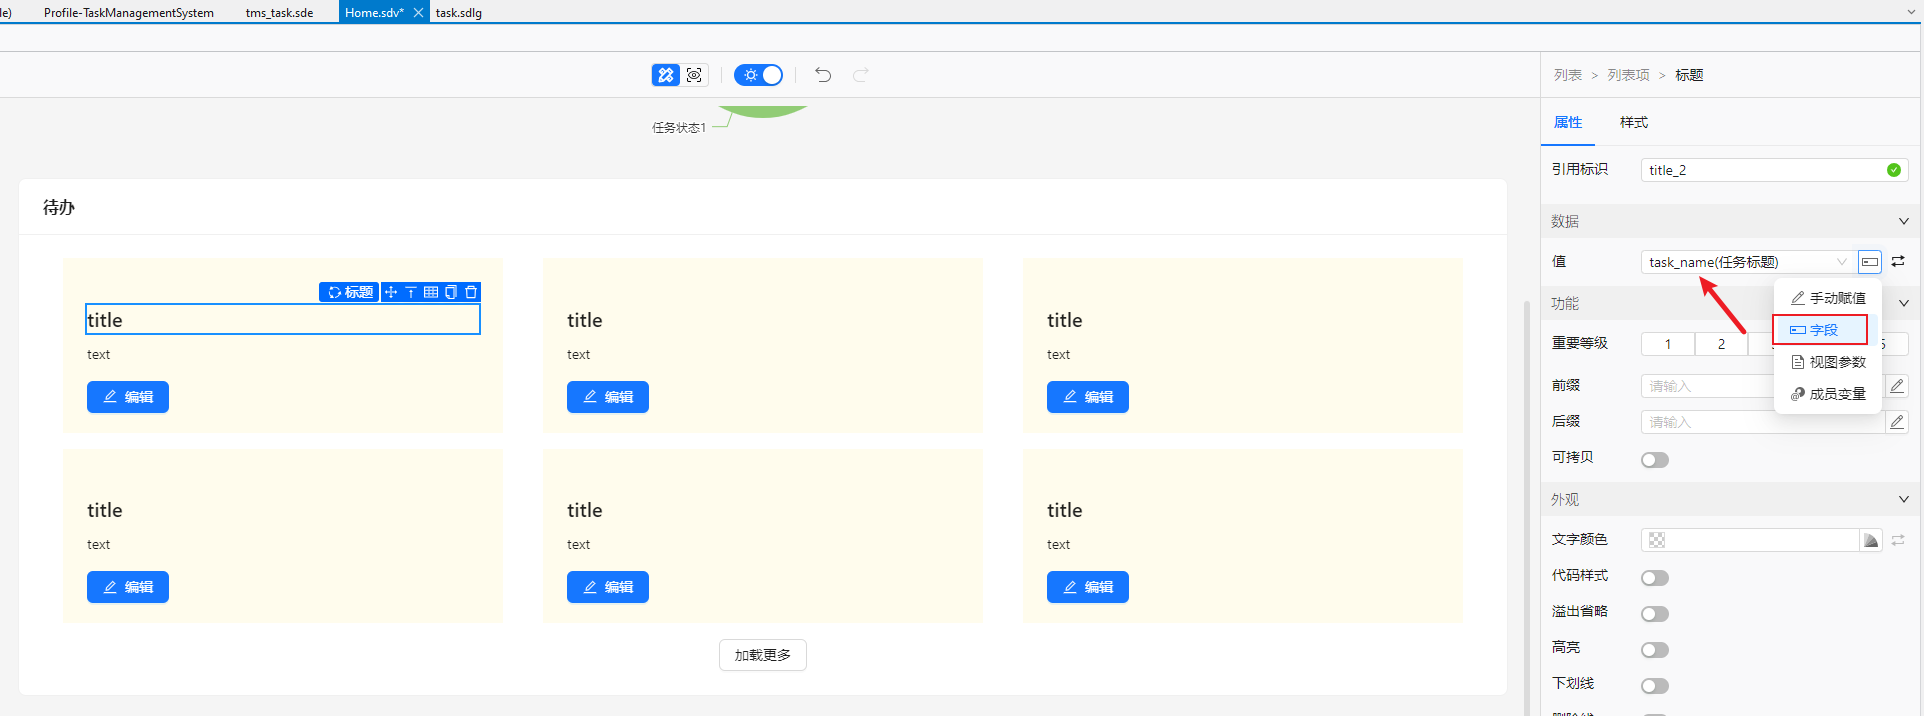
Task: Enable the 溢出省略 switch
Action: pyautogui.click(x=1655, y=614)
